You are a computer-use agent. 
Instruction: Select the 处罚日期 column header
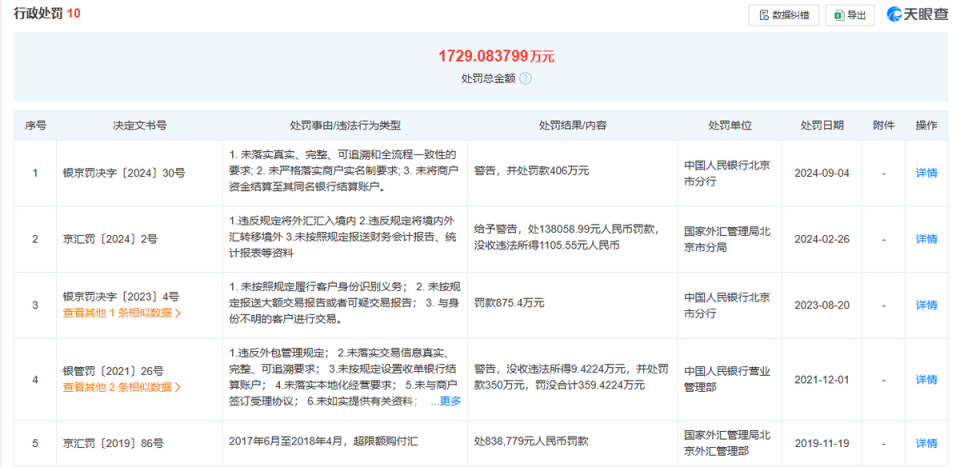(822, 125)
